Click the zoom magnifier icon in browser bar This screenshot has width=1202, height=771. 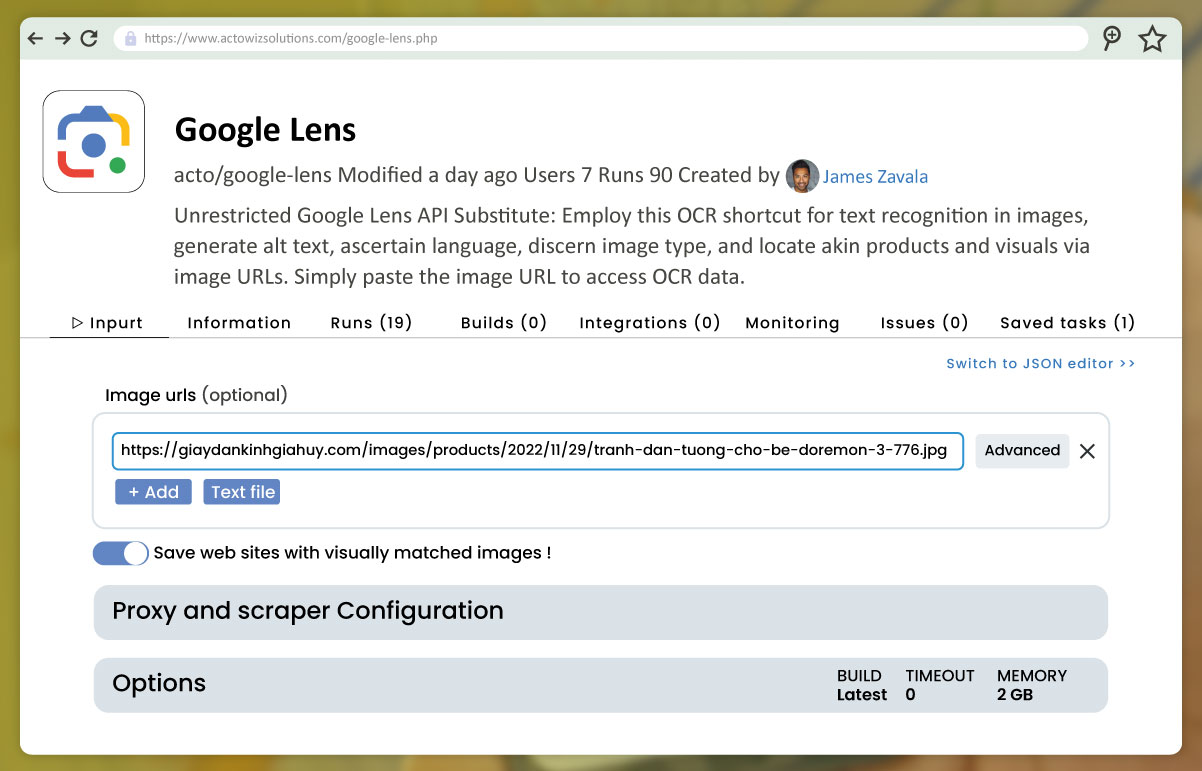pyautogui.click(x=1111, y=38)
